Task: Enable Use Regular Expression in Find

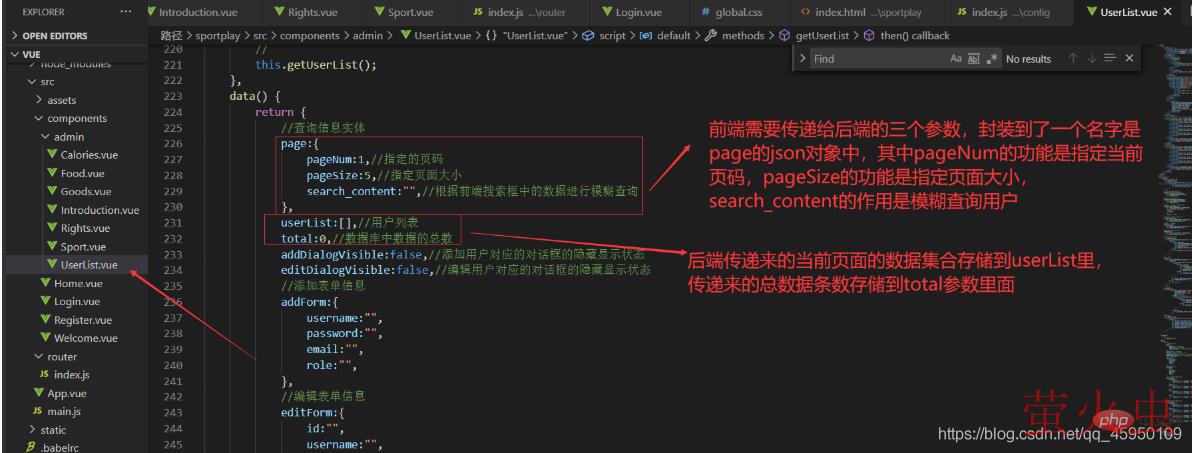Action: [x=991, y=59]
